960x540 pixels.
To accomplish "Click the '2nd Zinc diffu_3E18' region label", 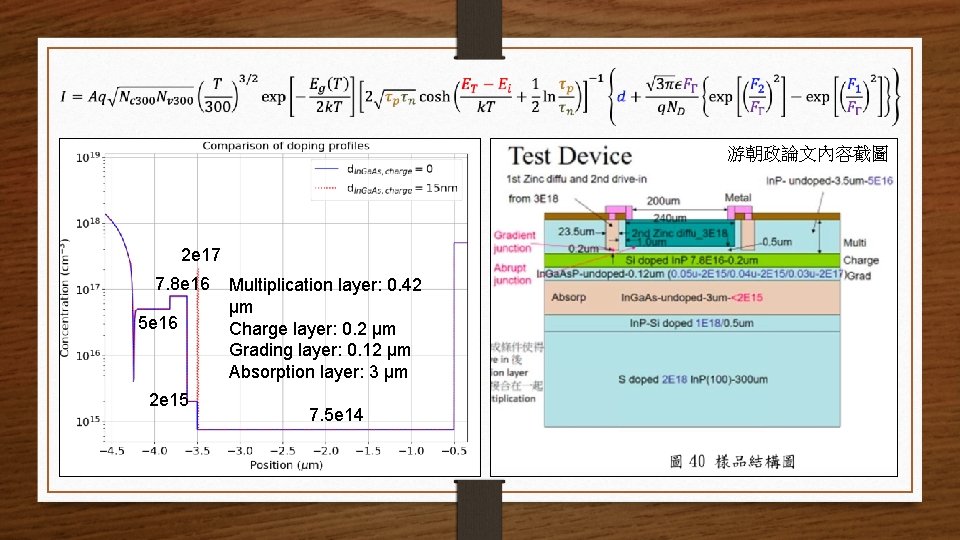I will (680, 233).
